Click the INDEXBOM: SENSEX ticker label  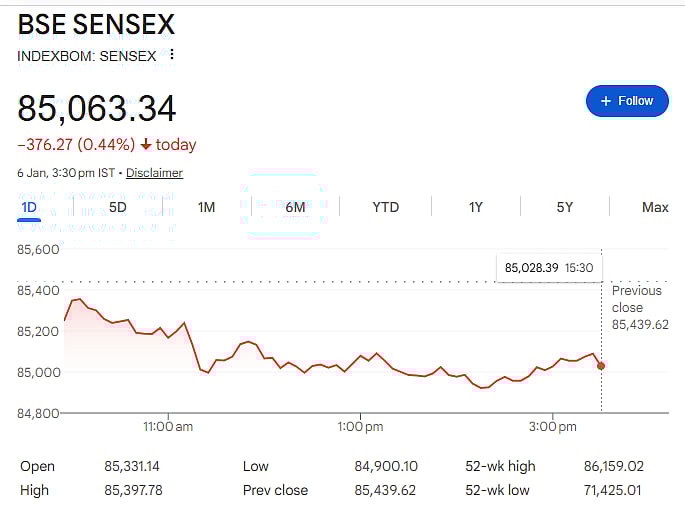click(87, 56)
